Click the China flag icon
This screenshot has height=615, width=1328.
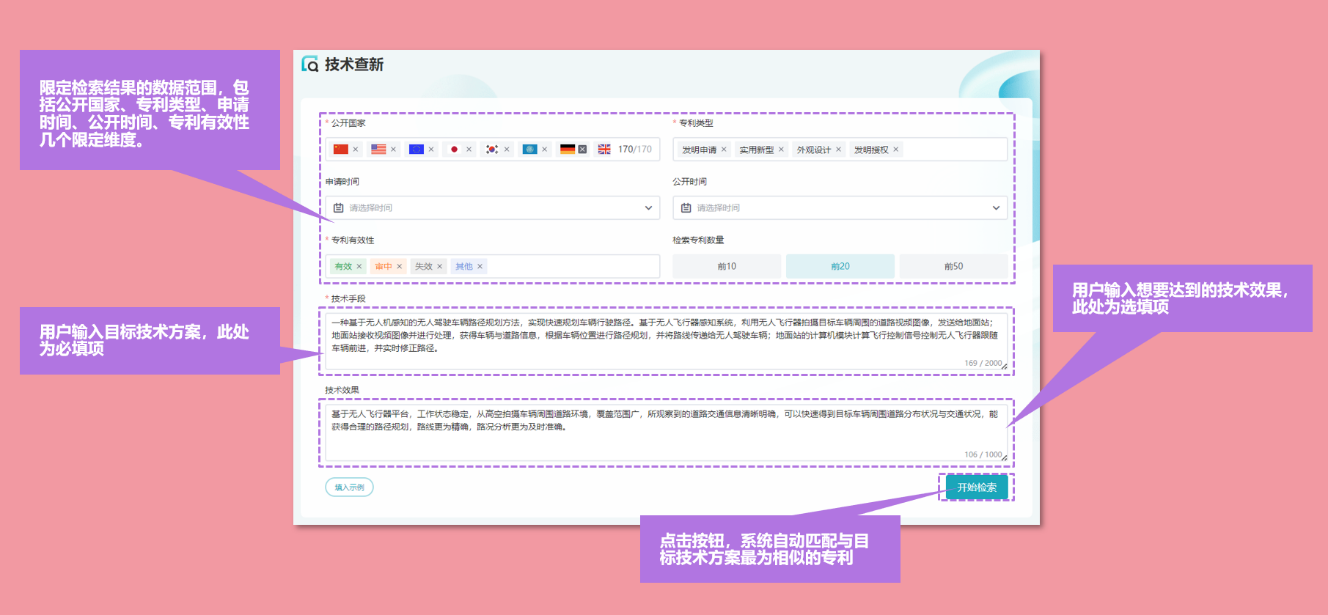point(340,149)
